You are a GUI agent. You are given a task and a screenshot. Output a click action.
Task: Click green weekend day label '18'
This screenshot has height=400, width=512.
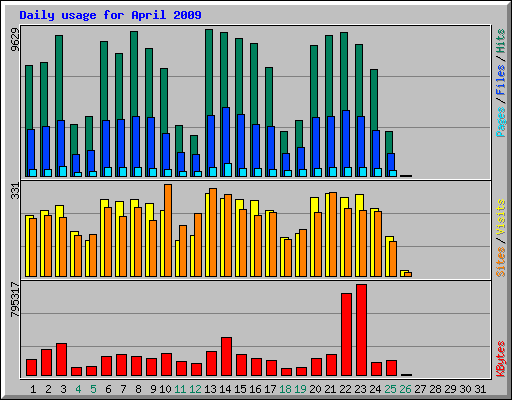tap(286, 389)
